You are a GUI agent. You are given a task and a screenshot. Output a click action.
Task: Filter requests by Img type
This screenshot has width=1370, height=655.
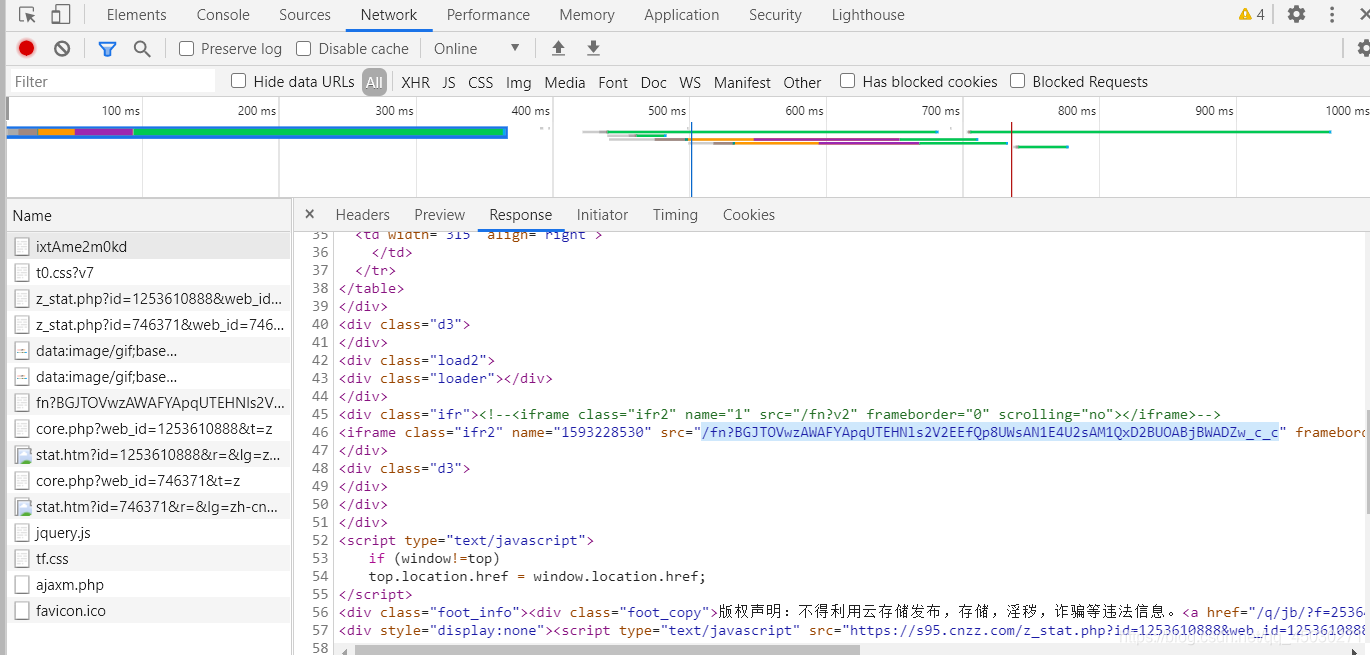(519, 82)
